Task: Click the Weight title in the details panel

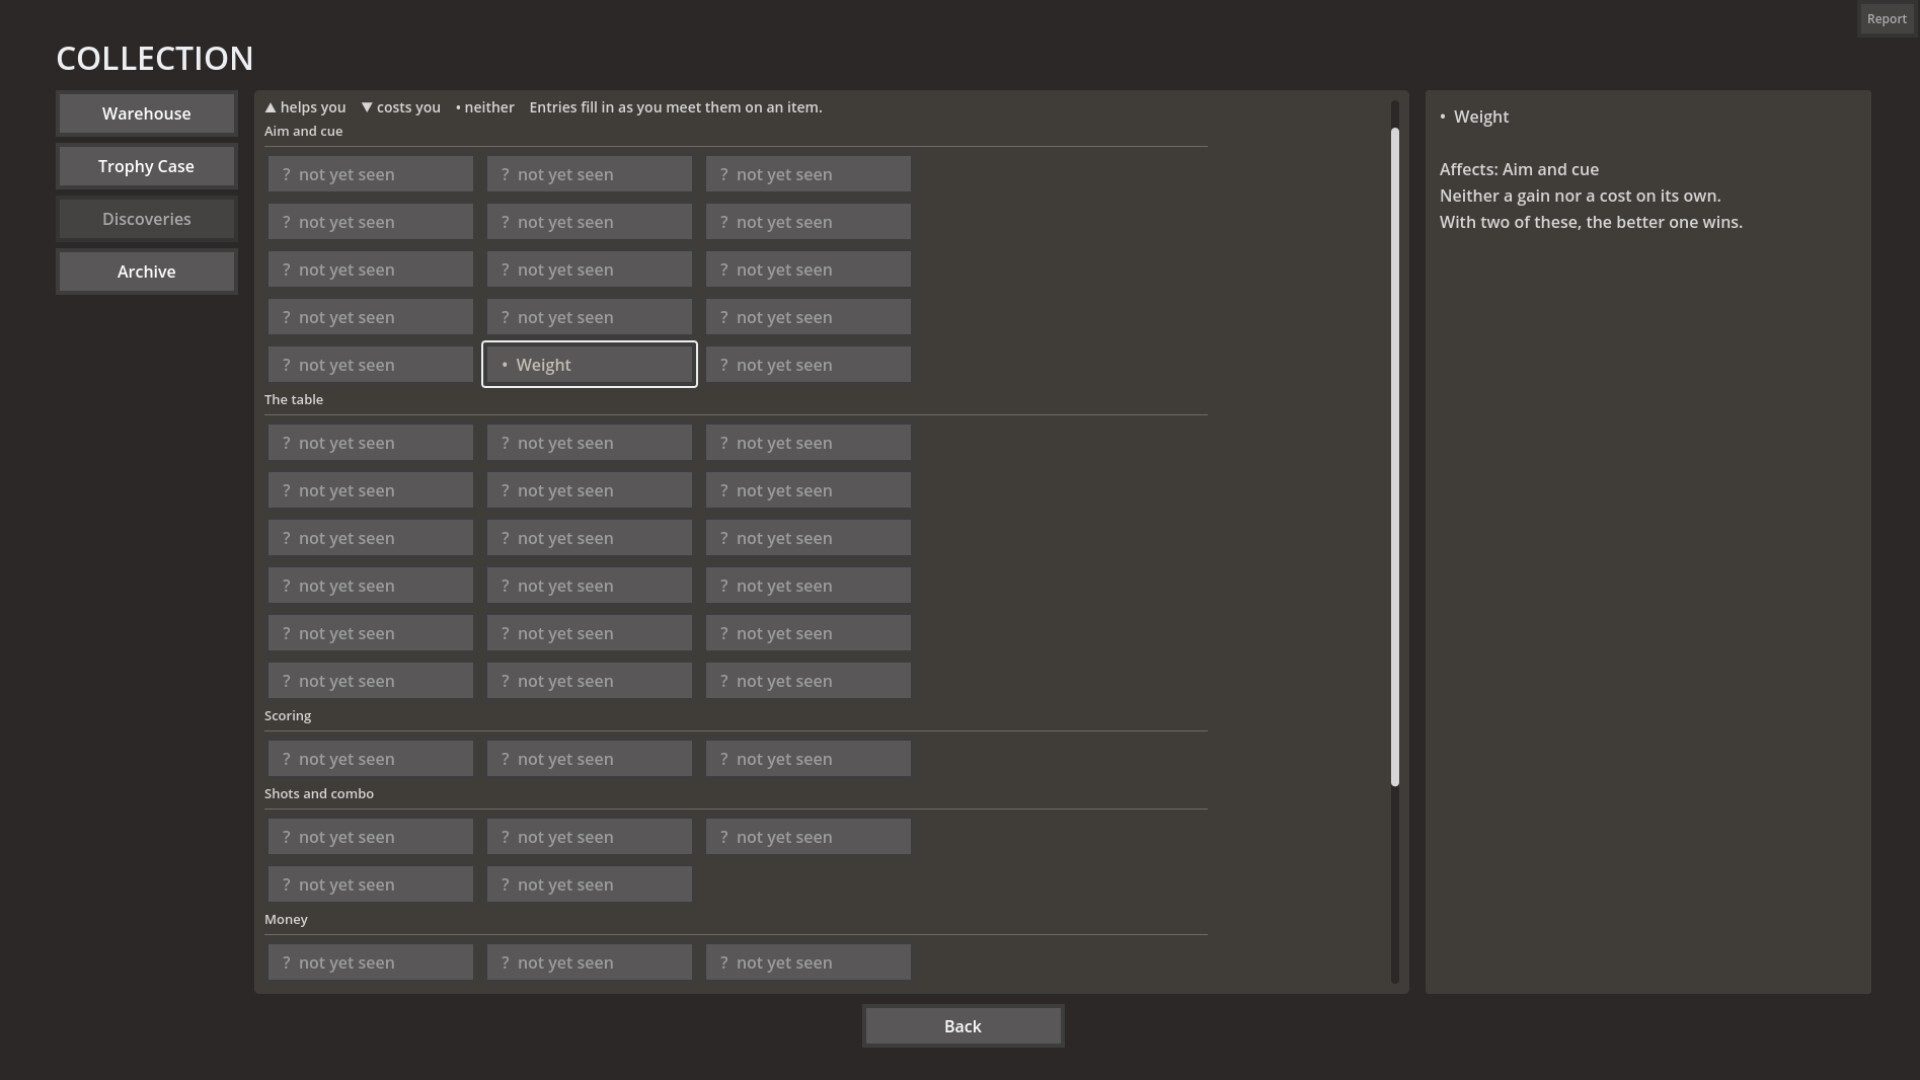Action: [x=1480, y=117]
